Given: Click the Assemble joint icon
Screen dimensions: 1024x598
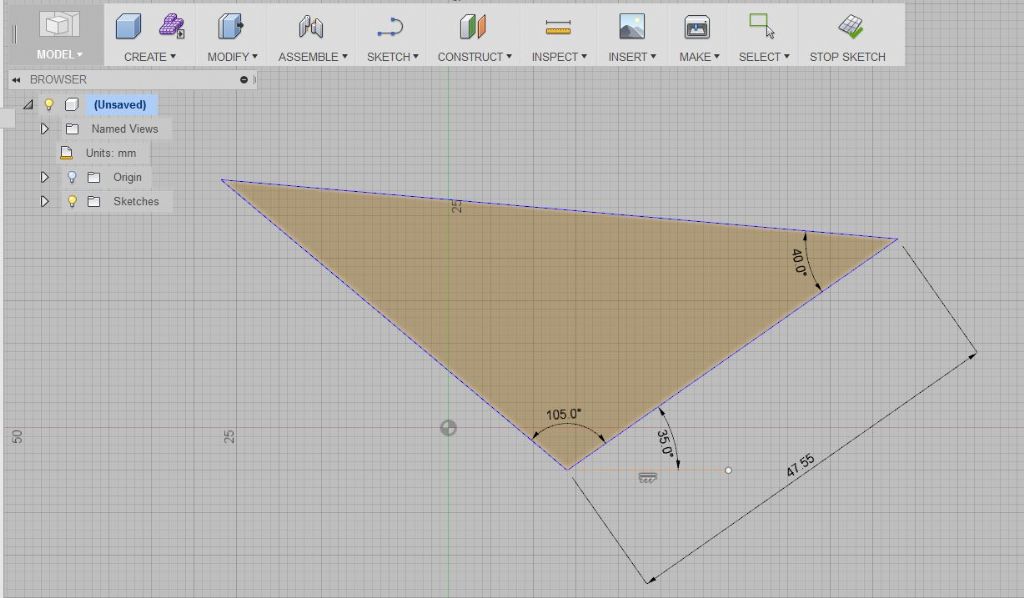Looking at the screenshot, I should coord(311,27).
